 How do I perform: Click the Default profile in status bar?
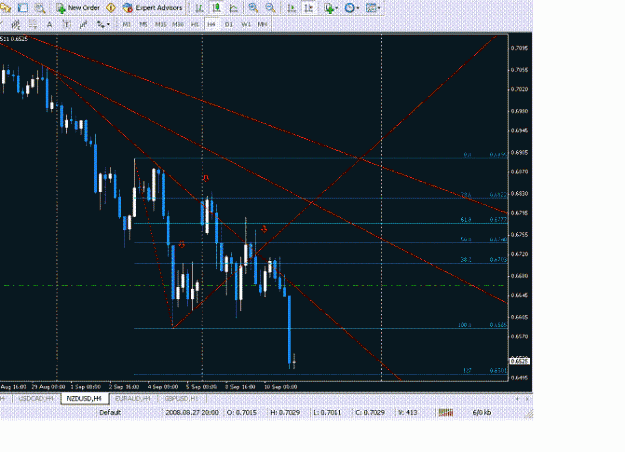tap(110, 413)
